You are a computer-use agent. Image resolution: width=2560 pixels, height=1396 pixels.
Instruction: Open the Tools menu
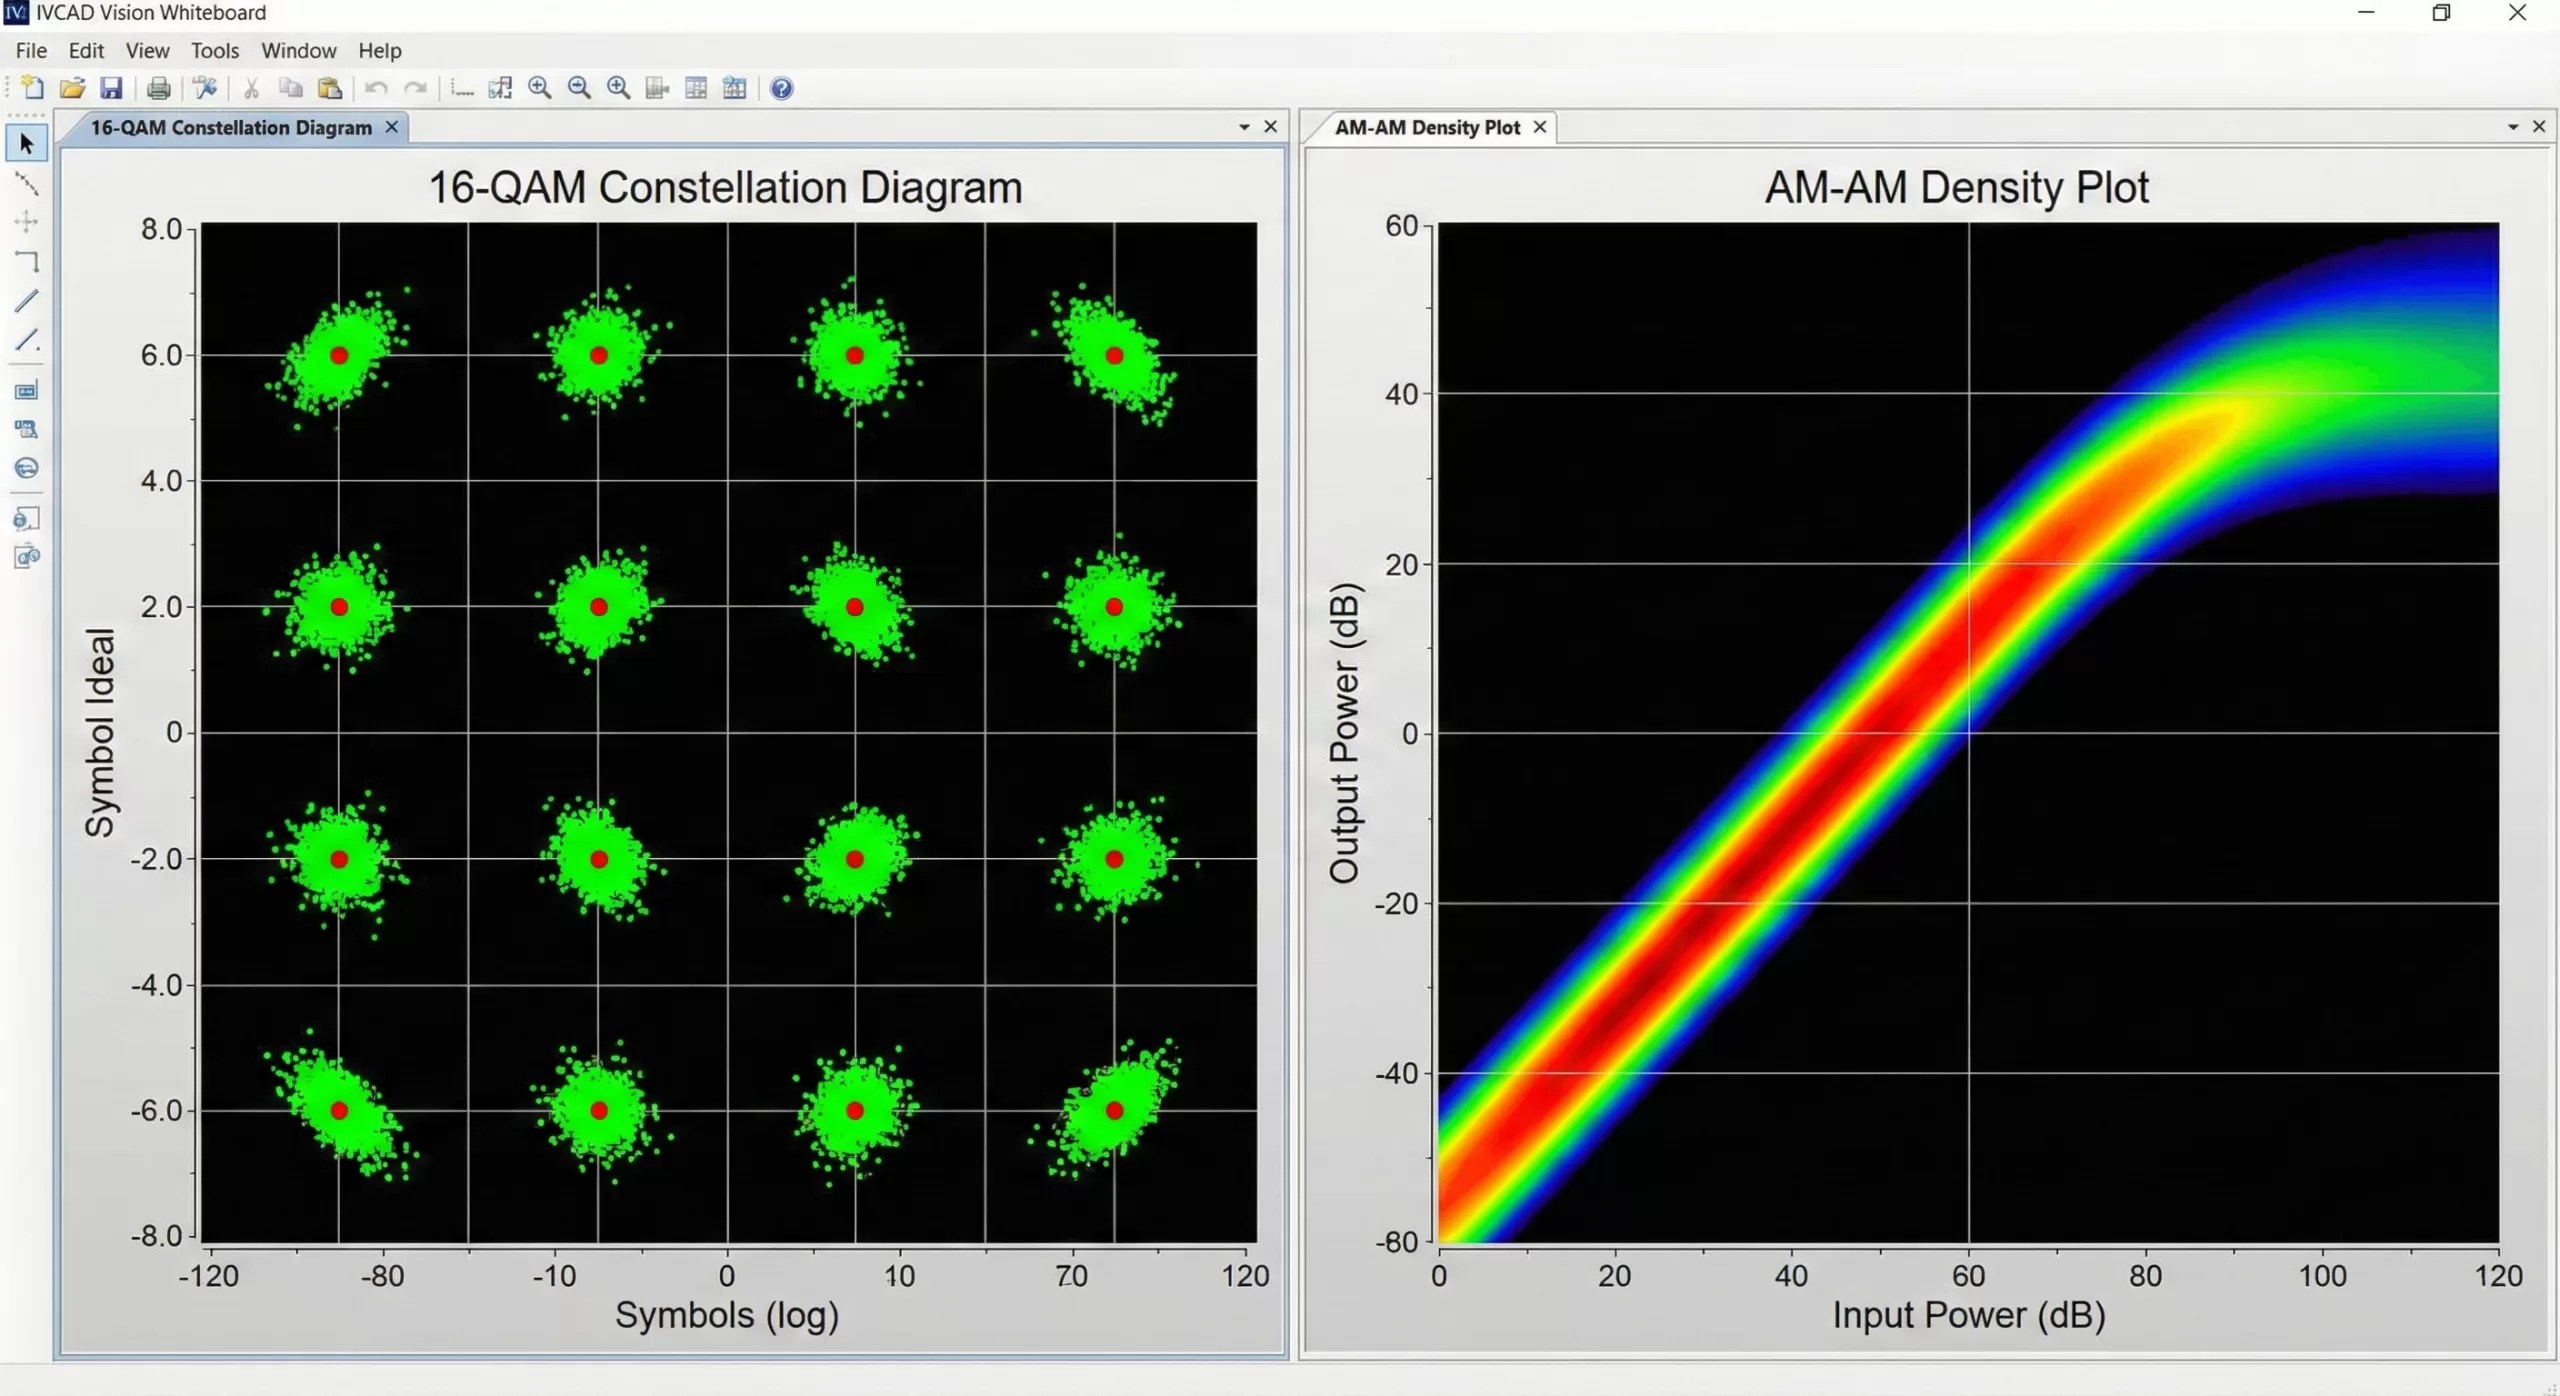click(x=215, y=50)
